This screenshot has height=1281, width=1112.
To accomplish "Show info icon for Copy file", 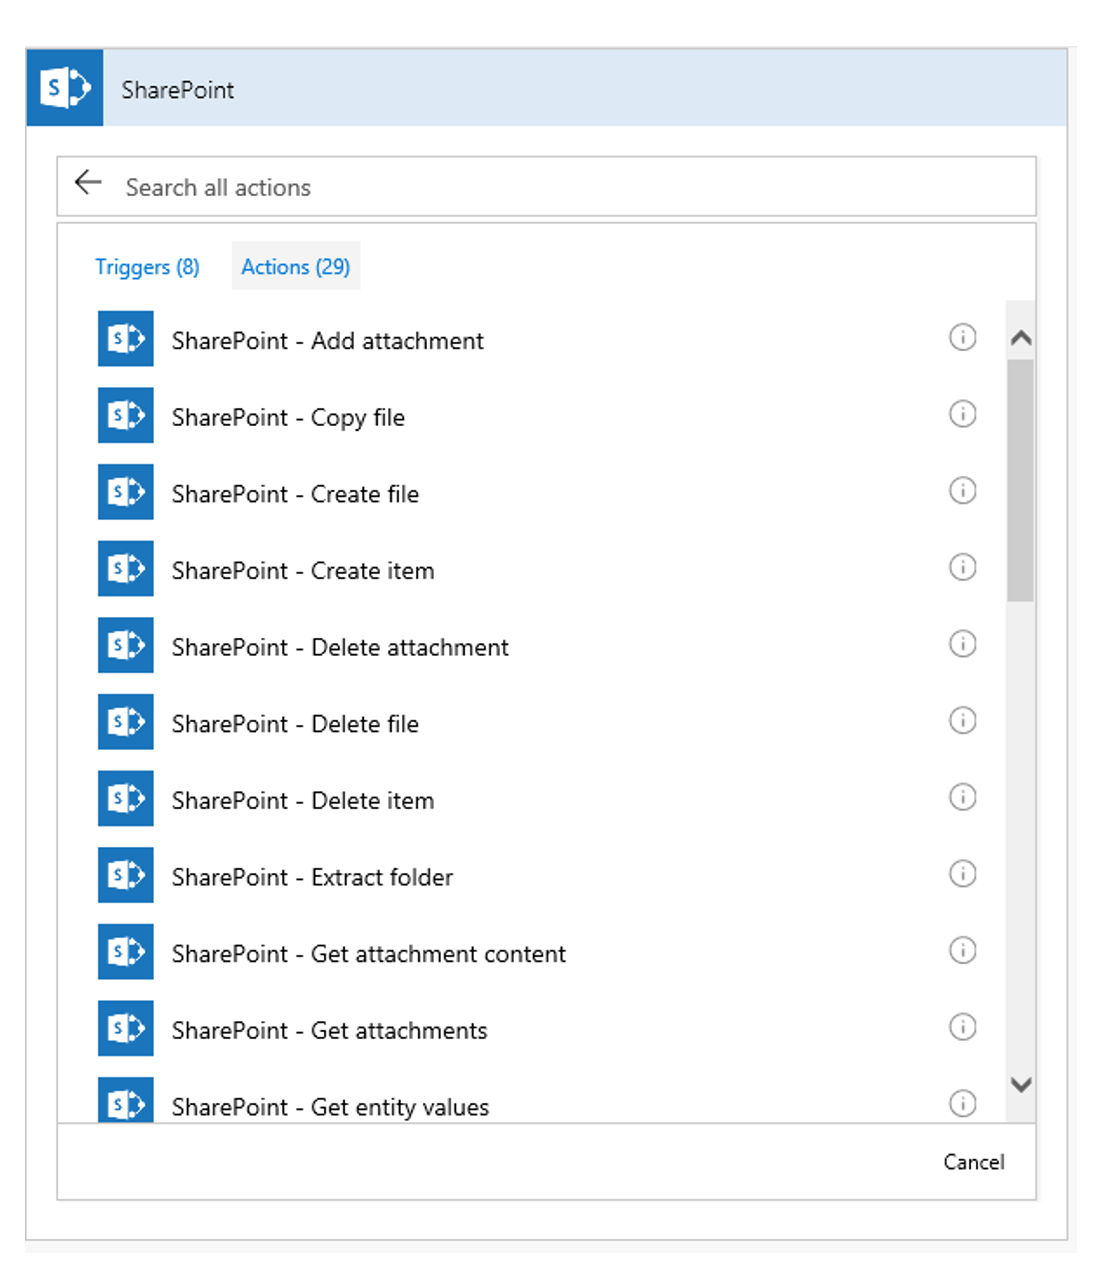I will point(962,414).
